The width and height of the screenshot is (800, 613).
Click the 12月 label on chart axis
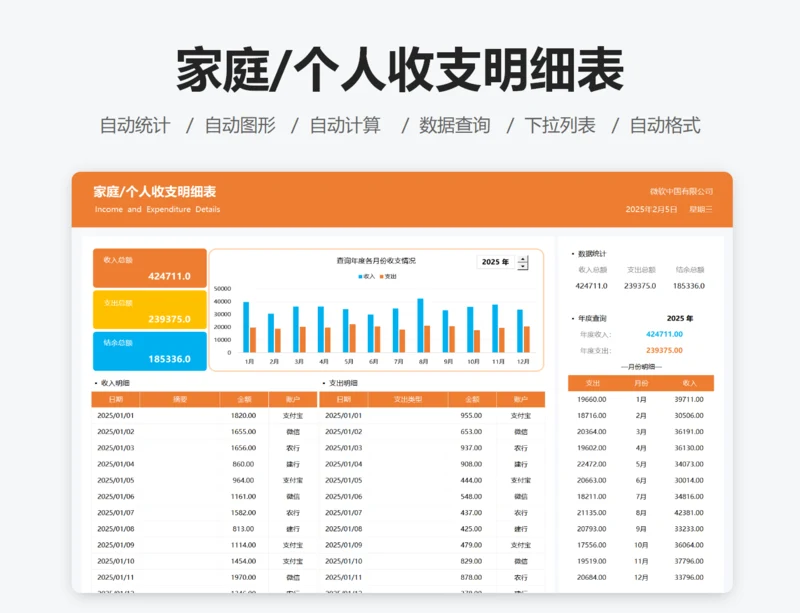523,361
